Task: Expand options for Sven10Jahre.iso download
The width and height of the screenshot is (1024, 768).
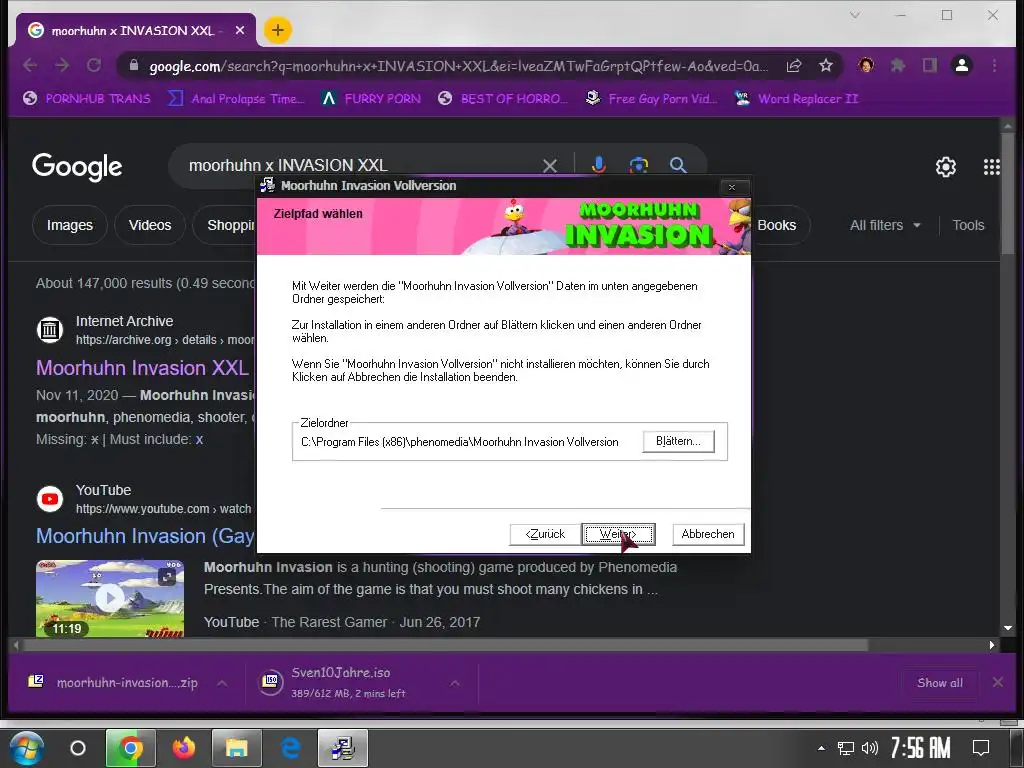Action: click(455, 683)
